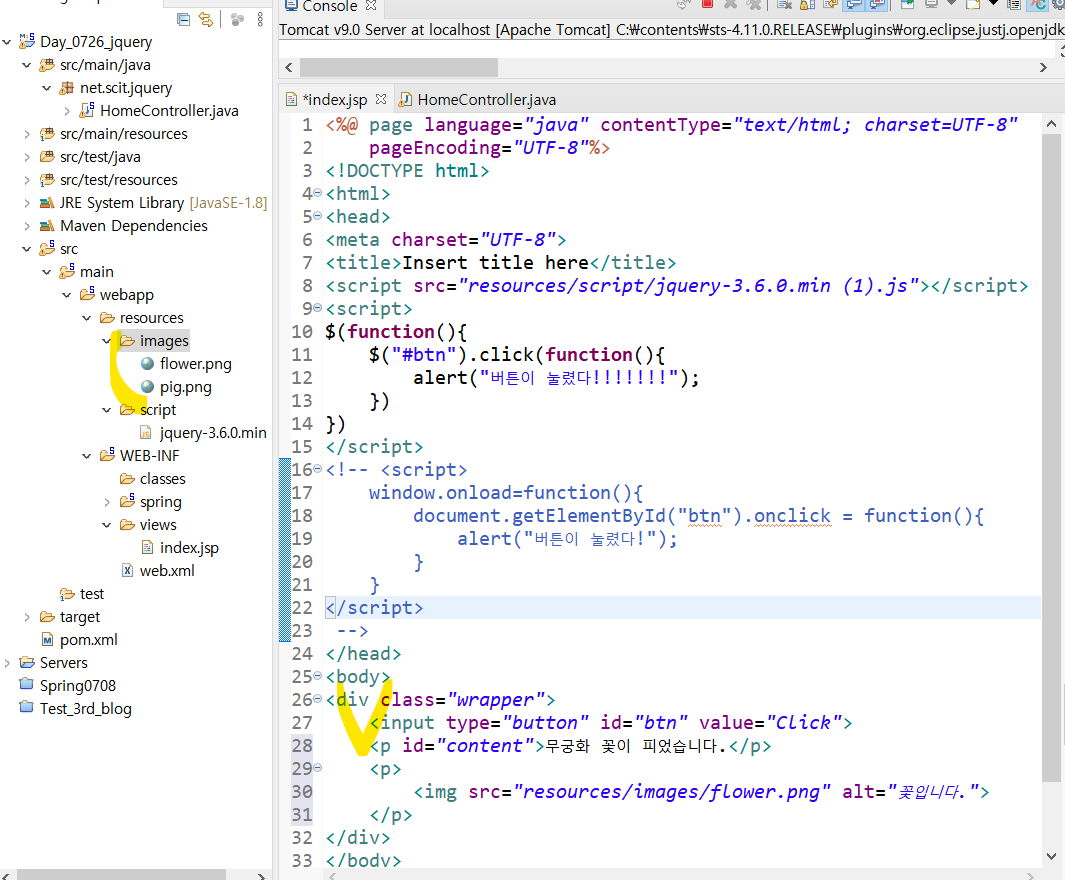Select the images folder
1065x880 pixels.
164,341
